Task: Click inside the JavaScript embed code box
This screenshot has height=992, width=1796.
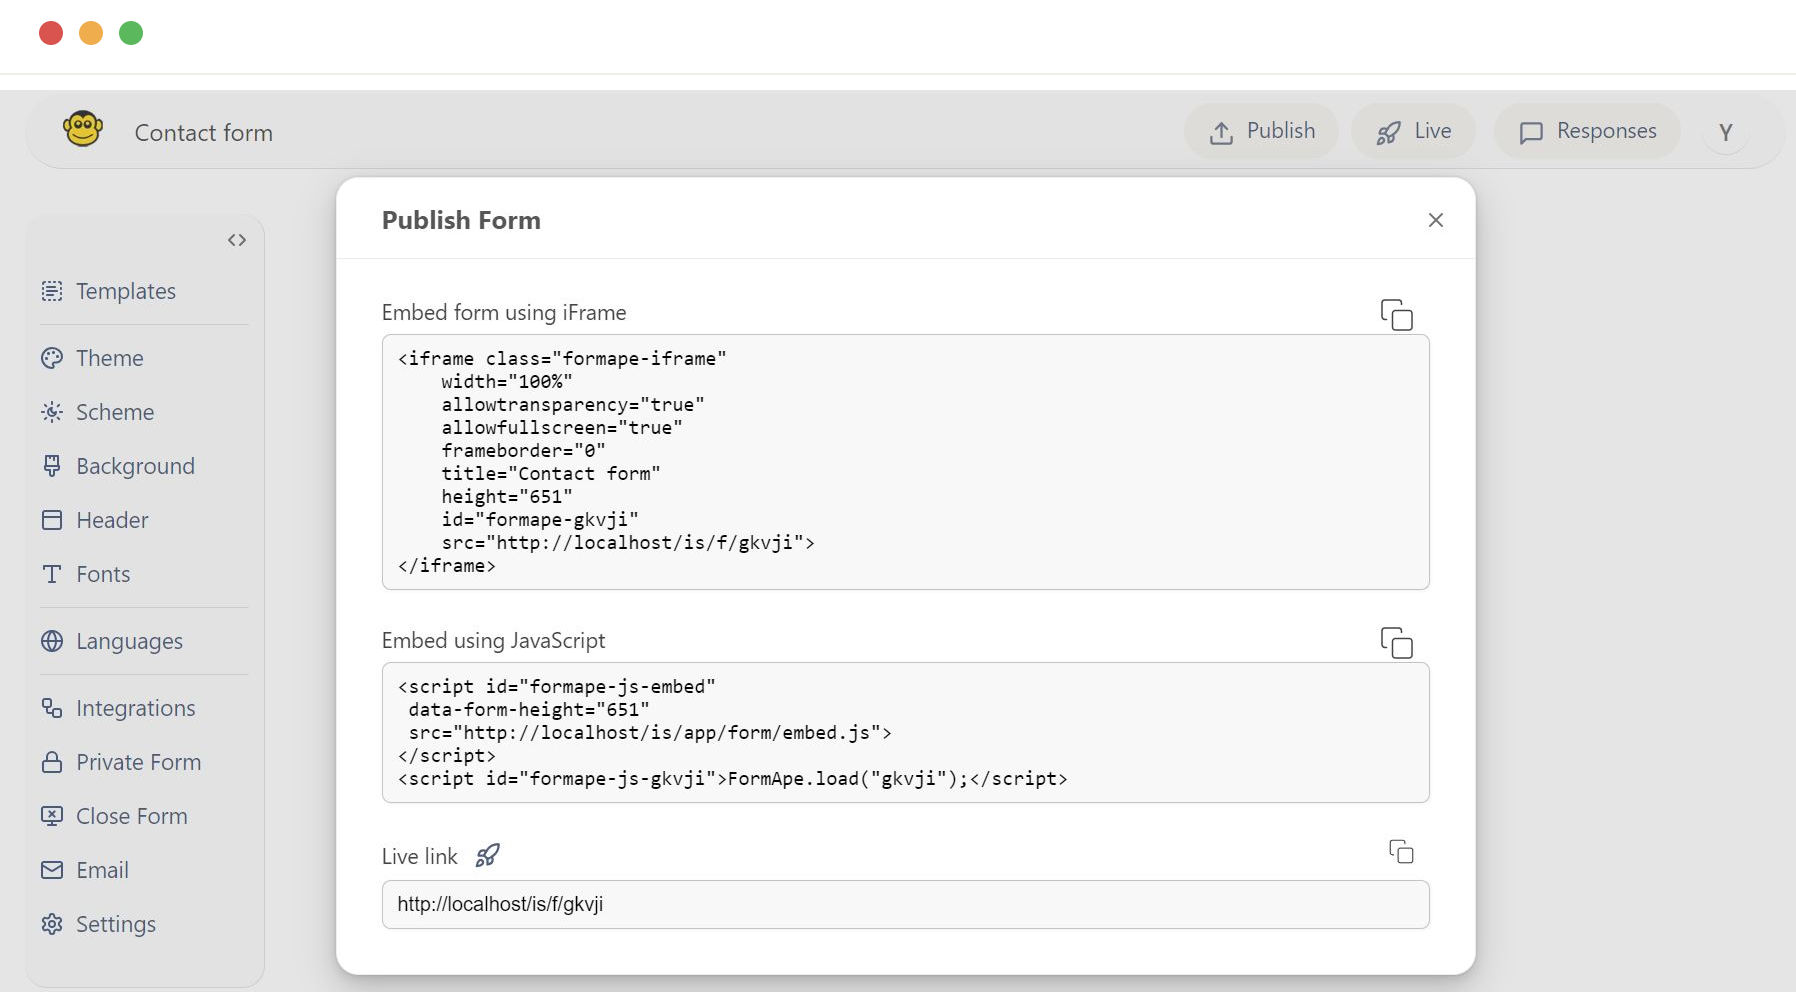Action: 906,733
